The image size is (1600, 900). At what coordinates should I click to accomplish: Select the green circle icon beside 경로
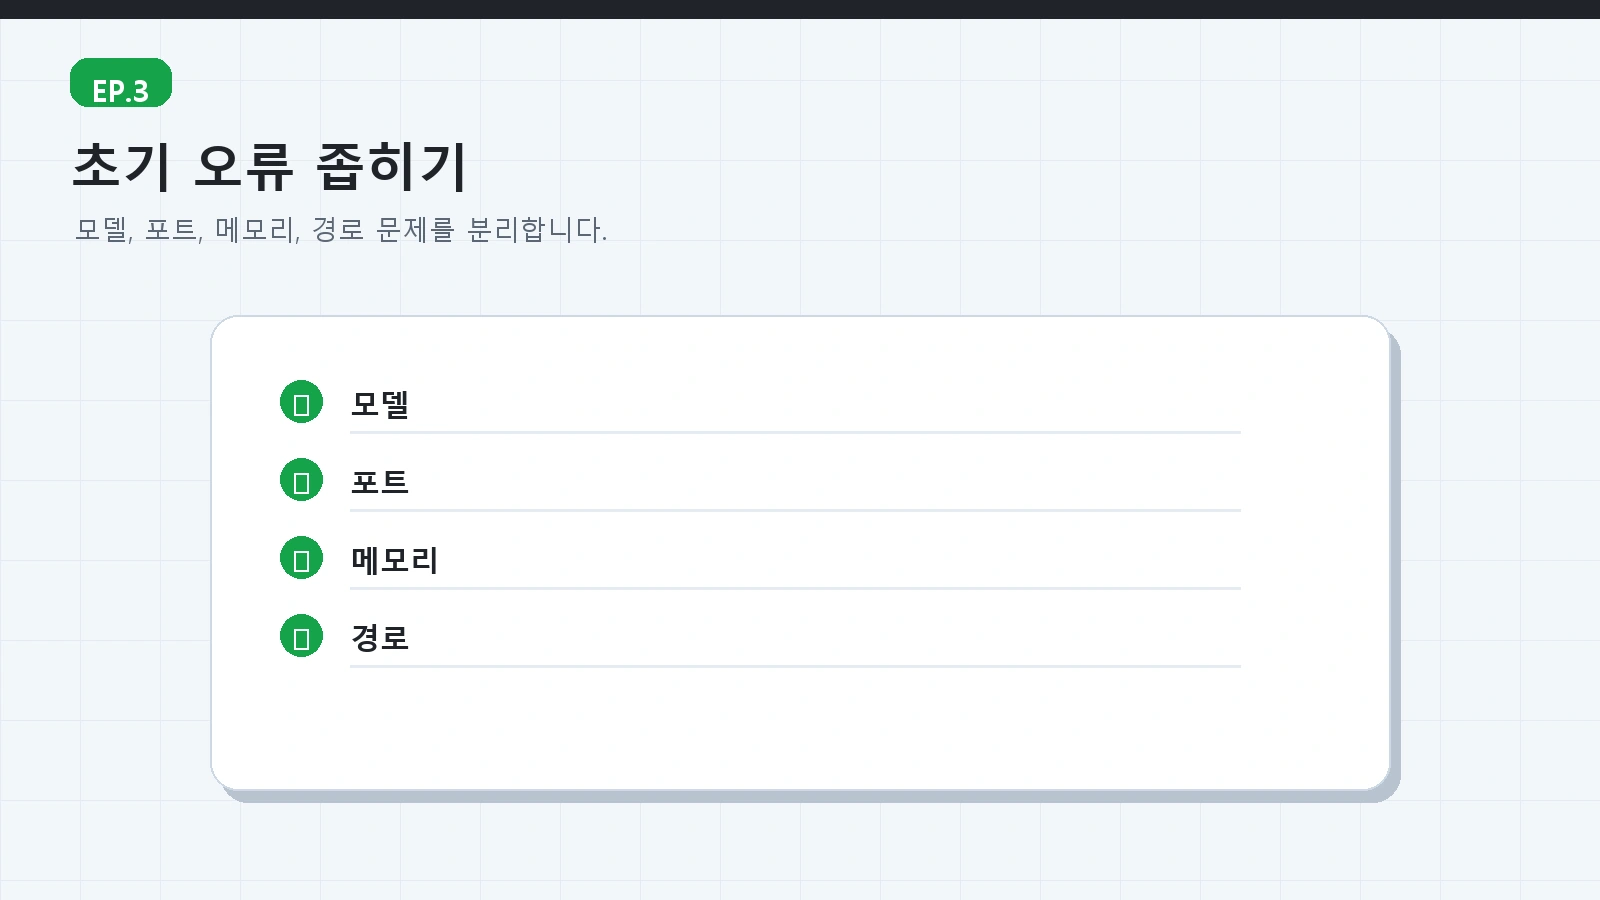click(x=301, y=636)
